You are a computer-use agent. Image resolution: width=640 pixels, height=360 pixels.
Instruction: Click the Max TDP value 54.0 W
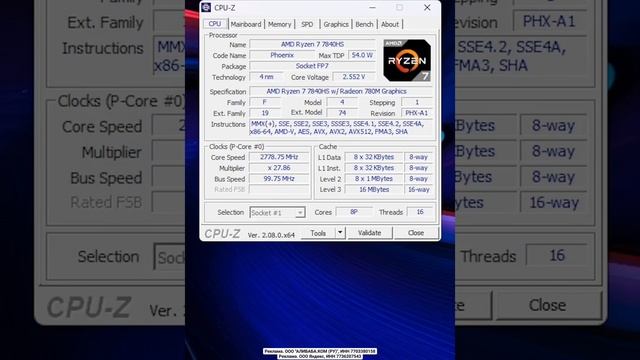click(362, 55)
